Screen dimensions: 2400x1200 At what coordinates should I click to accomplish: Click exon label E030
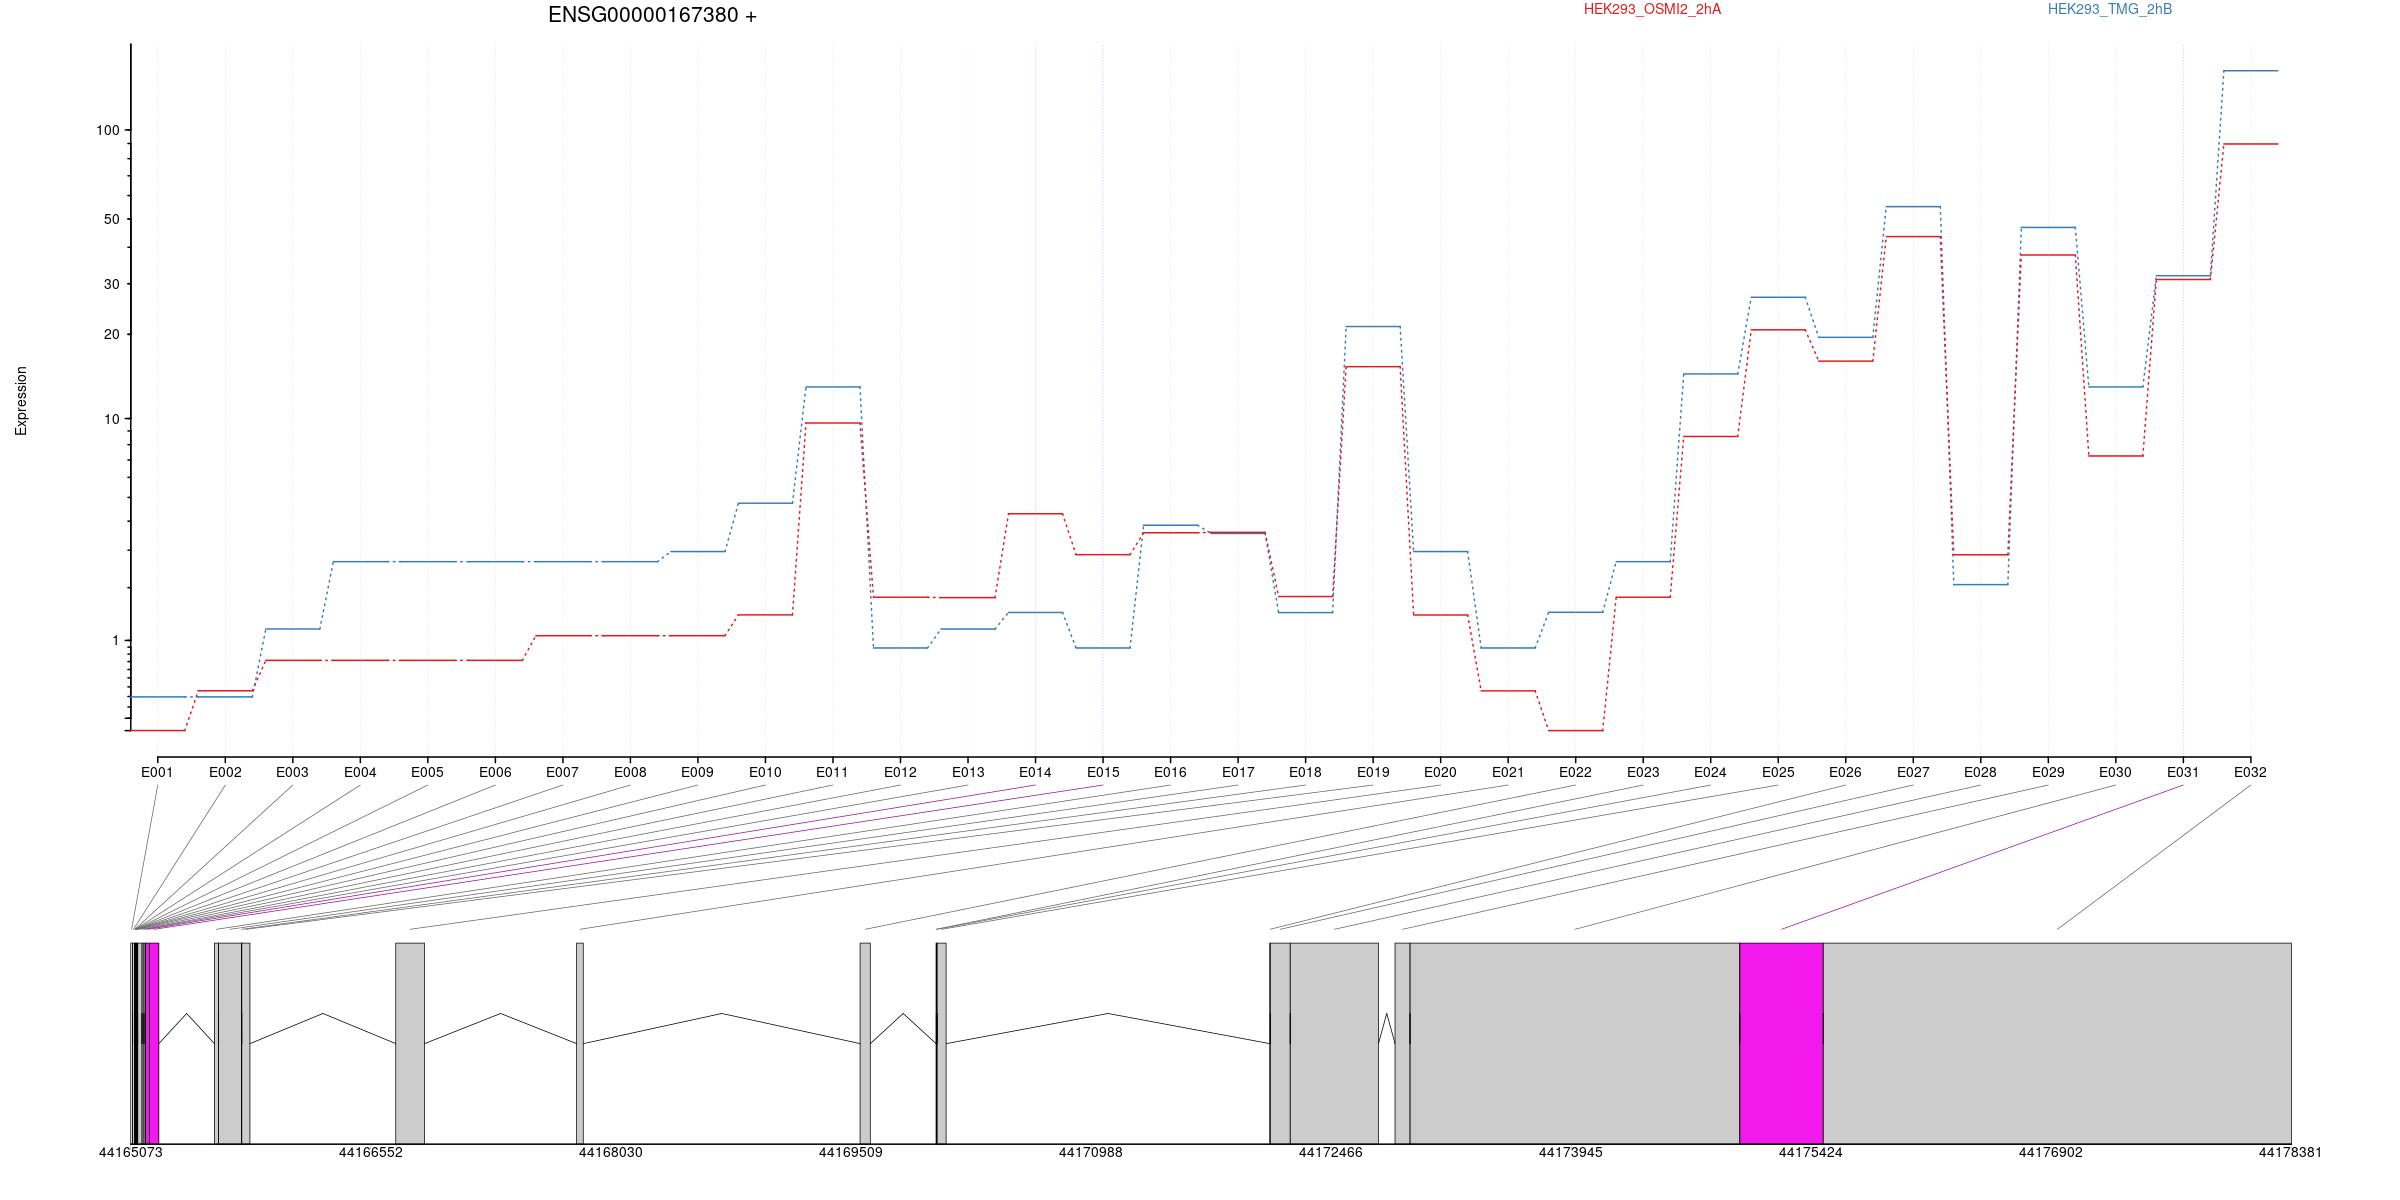2115,772
